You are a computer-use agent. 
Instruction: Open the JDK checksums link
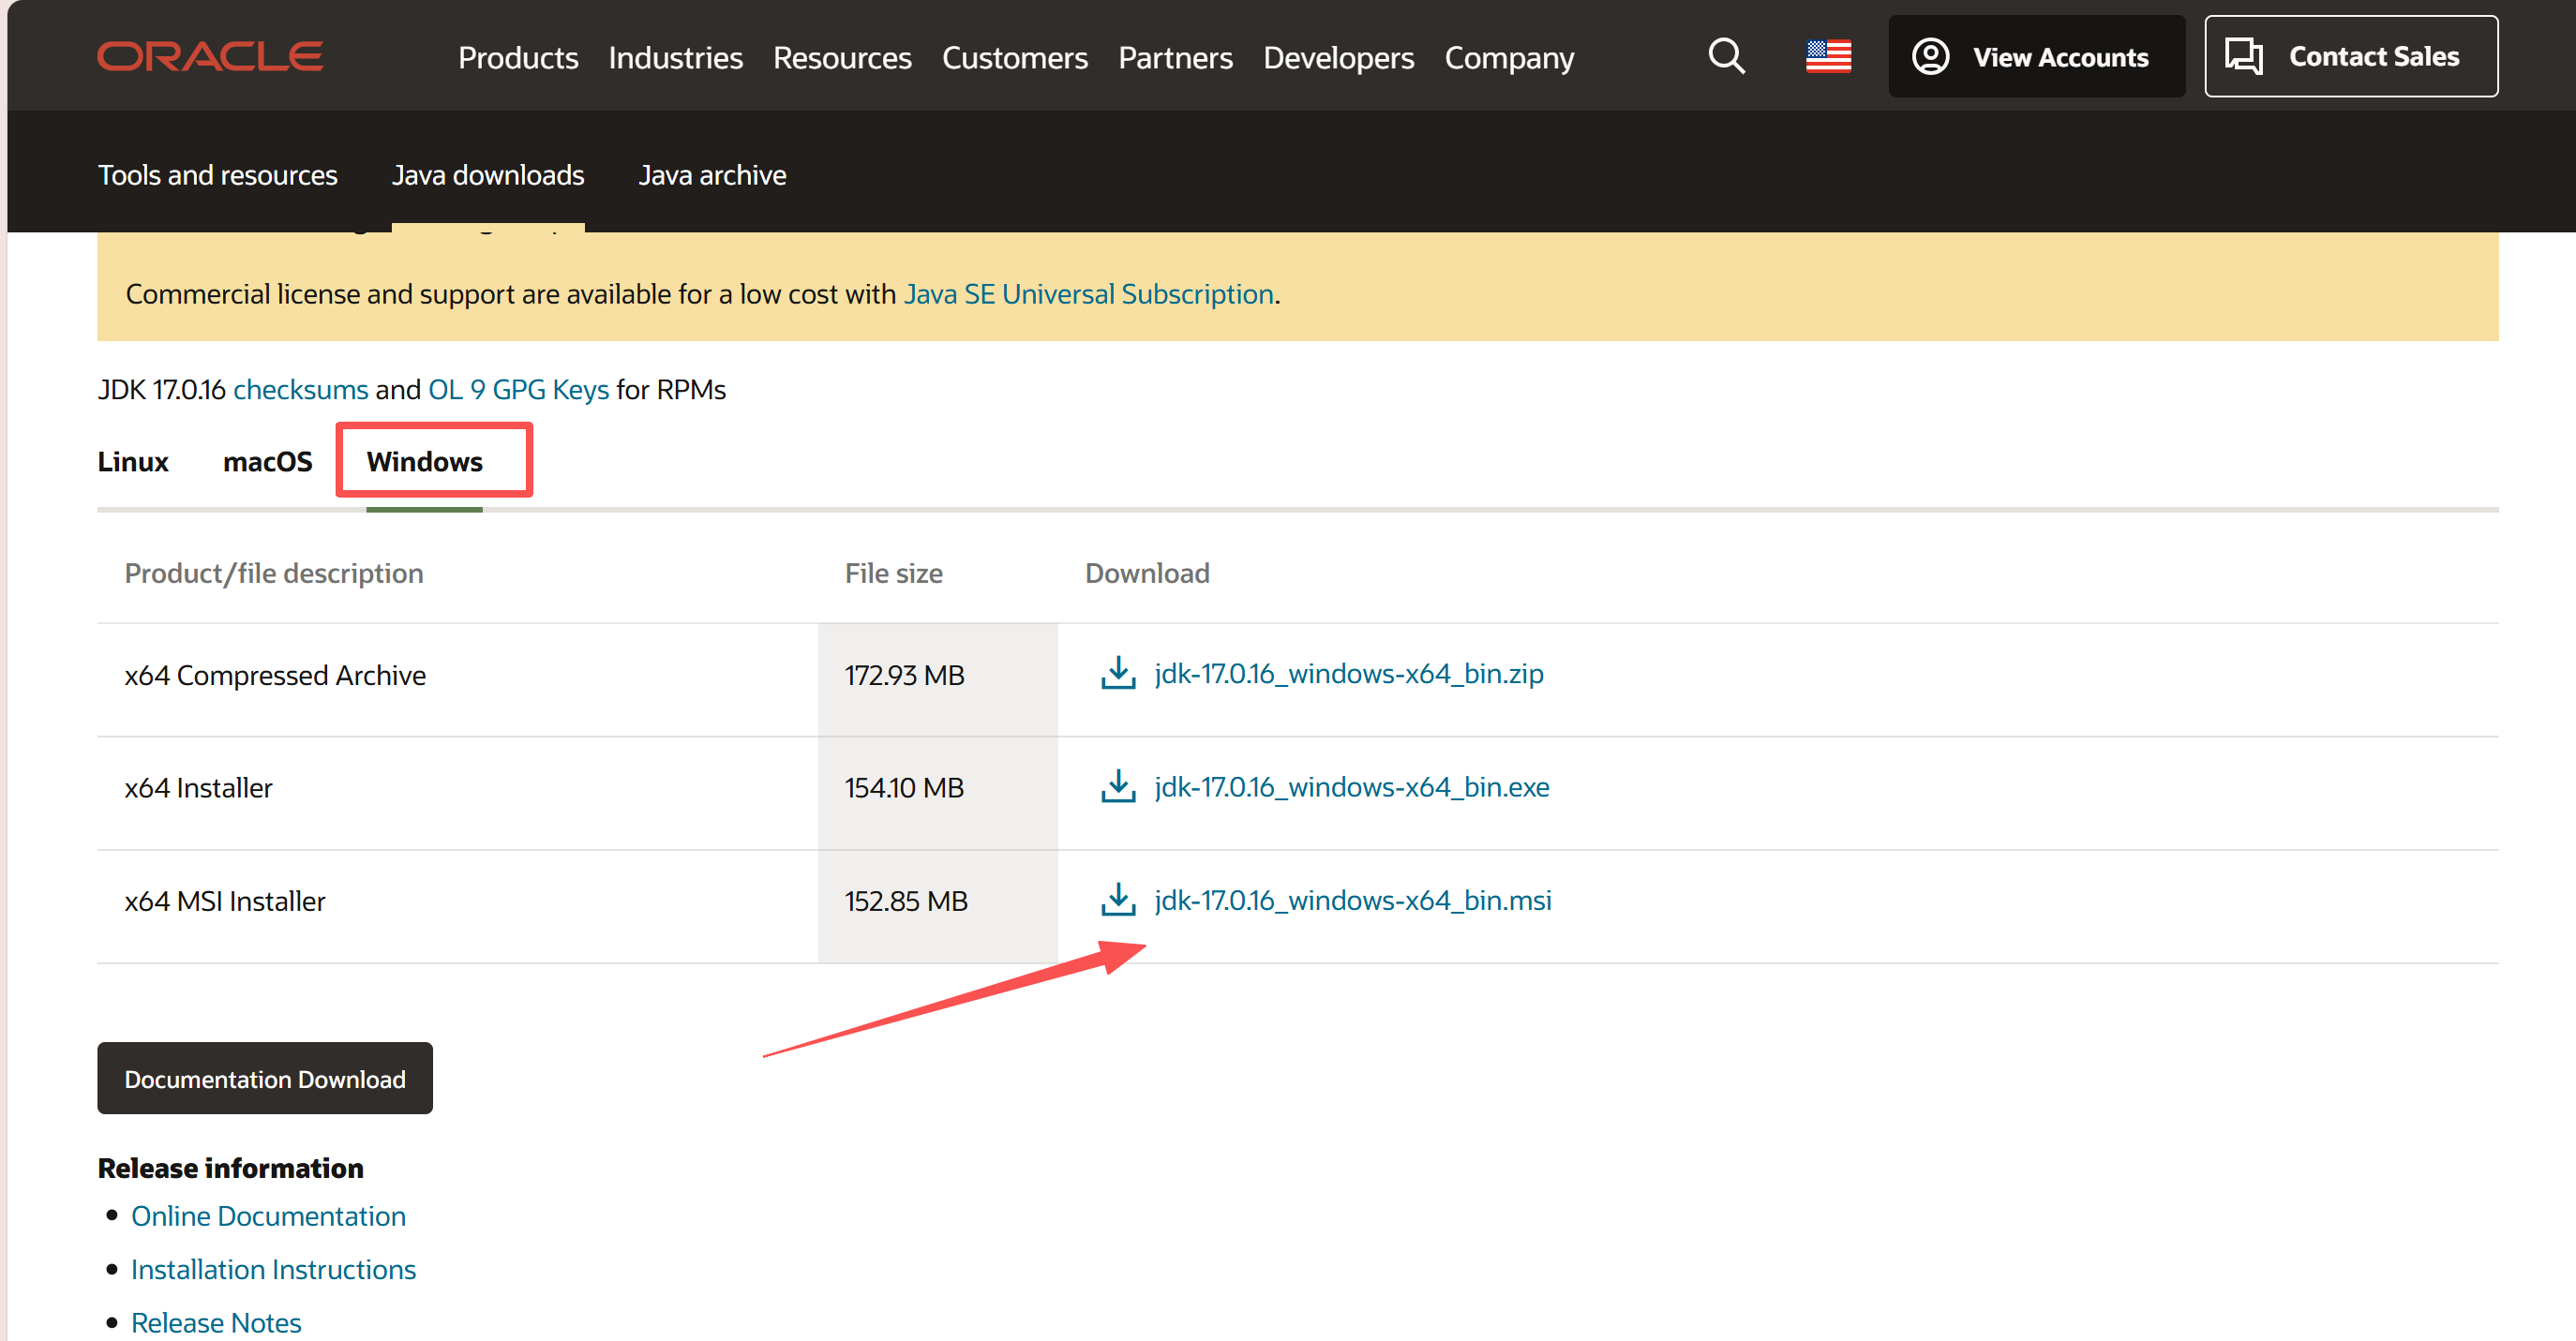click(300, 389)
